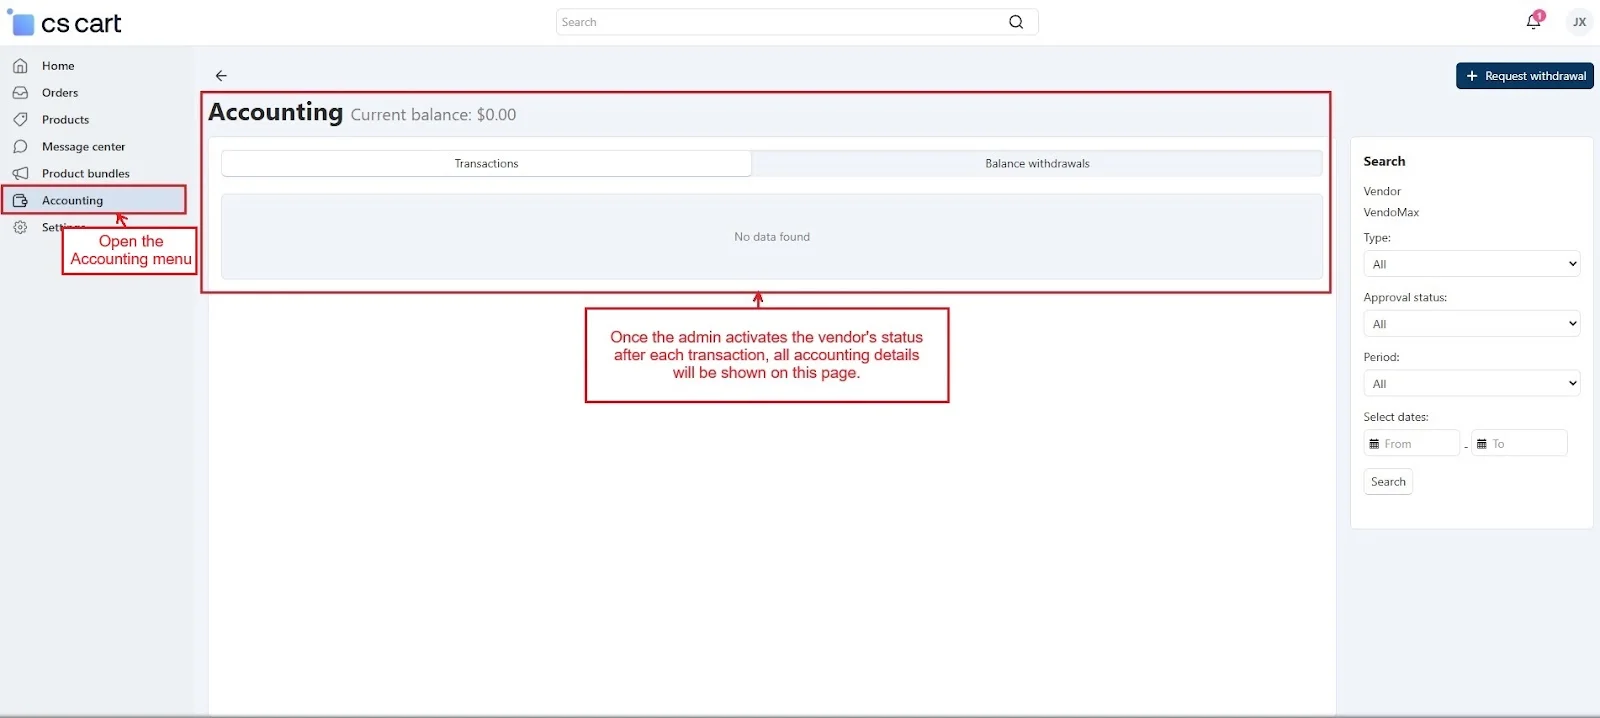Viewport: 1600px width, 718px height.
Task: Click the To date input
Action: pos(1519,443)
